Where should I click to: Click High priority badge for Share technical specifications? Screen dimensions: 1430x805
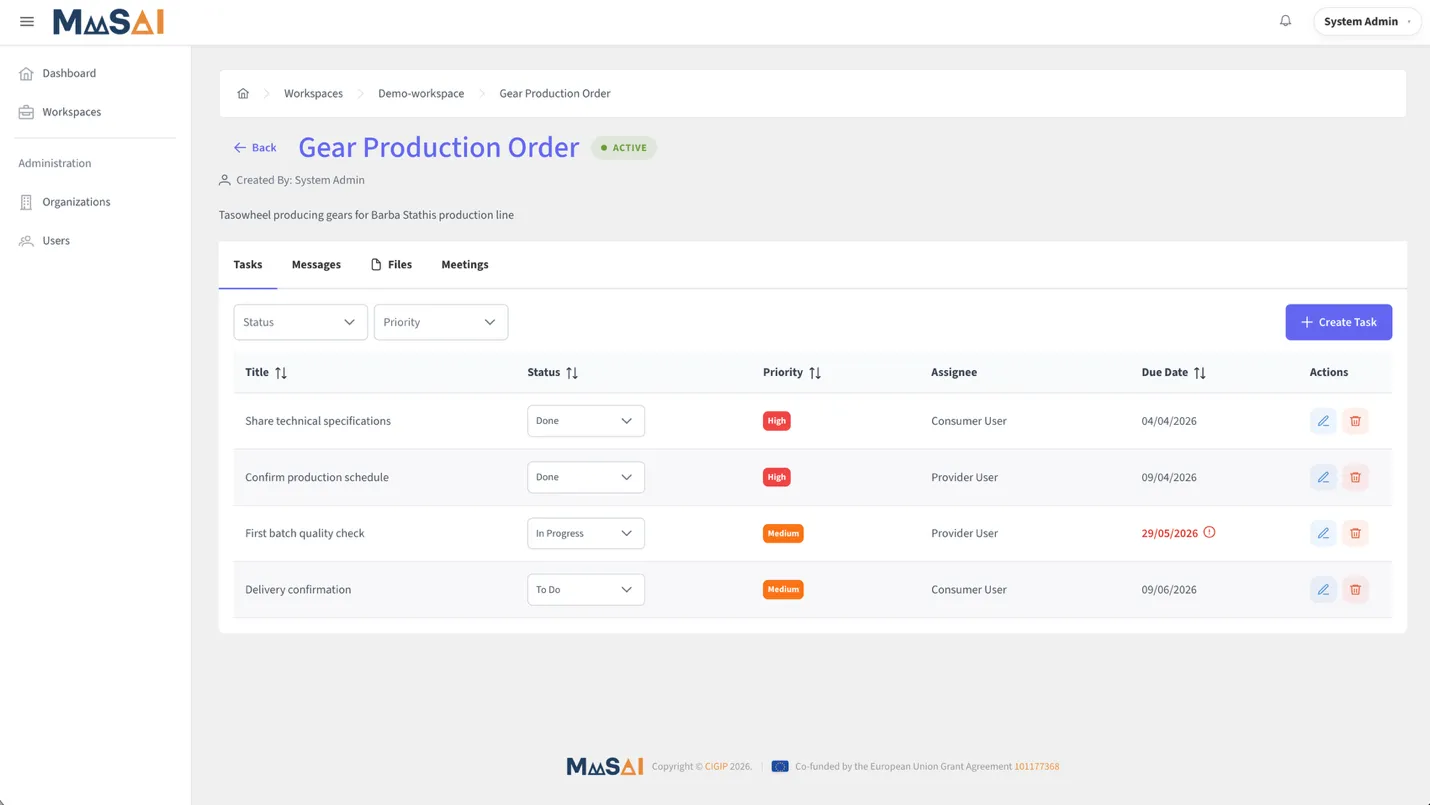click(777, 421)
